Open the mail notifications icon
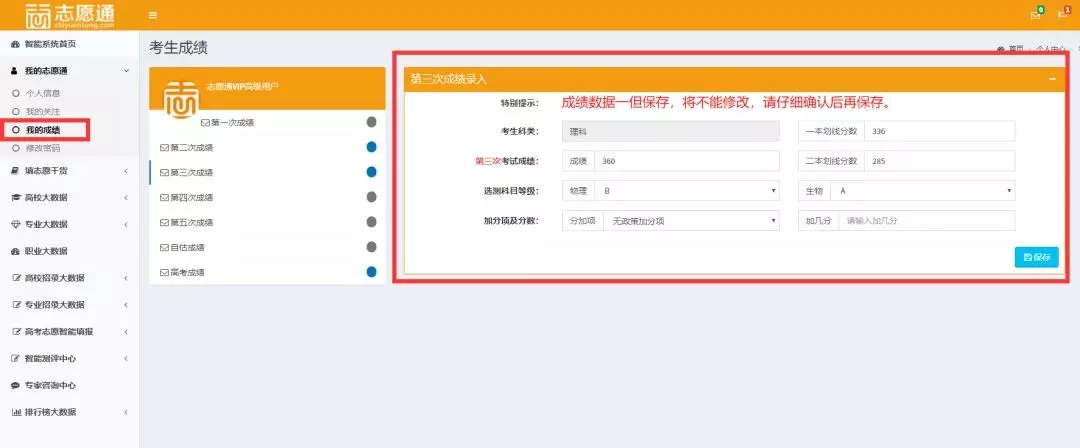 click(x=1035, y=15)
